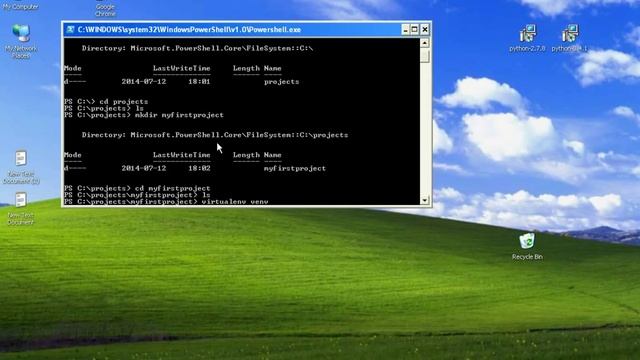Click the '18:02' time value
640x360 pixels.
199,168
